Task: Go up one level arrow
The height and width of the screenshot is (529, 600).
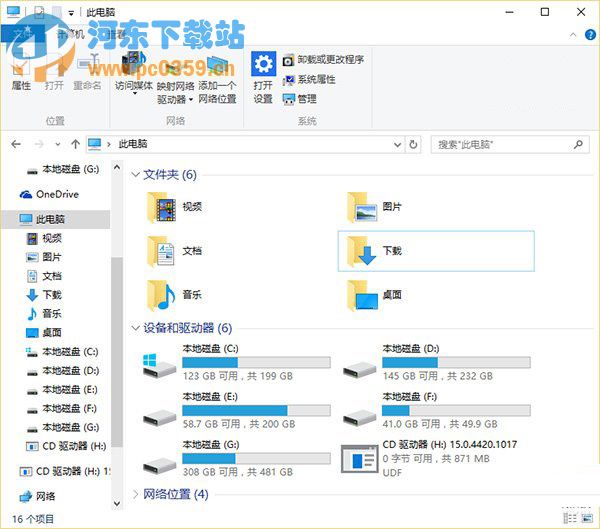Action: 75,144
